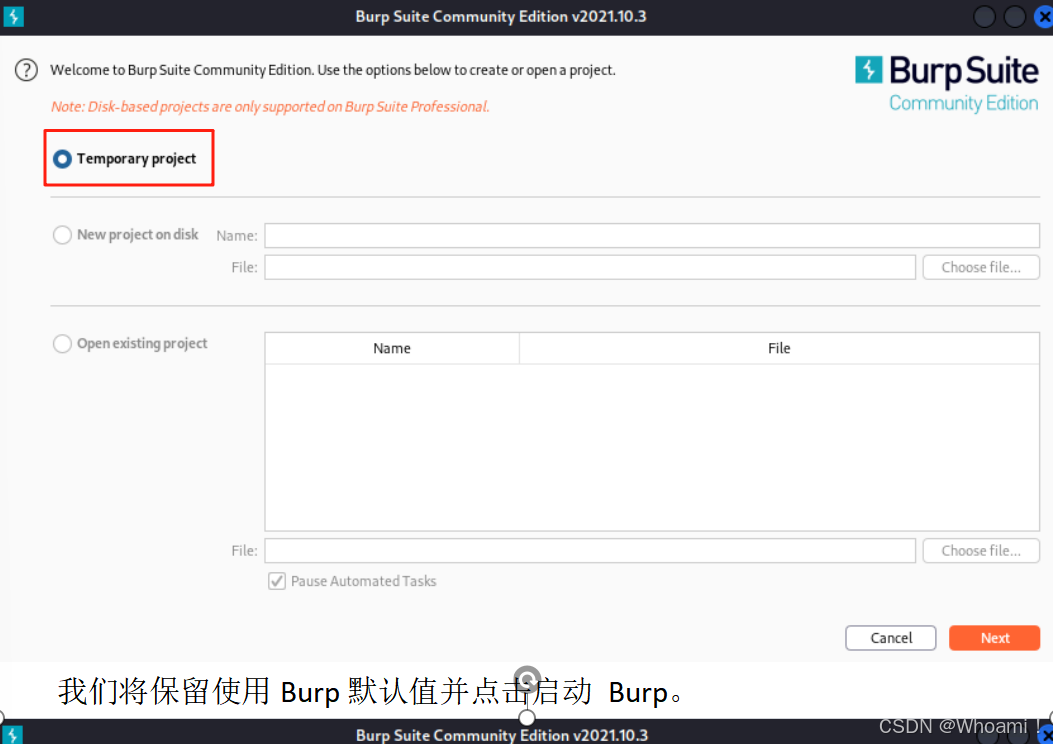Select New project on disk option
Image resolution: width=1053 pixels, height=744 pixels.
[62, 235]
